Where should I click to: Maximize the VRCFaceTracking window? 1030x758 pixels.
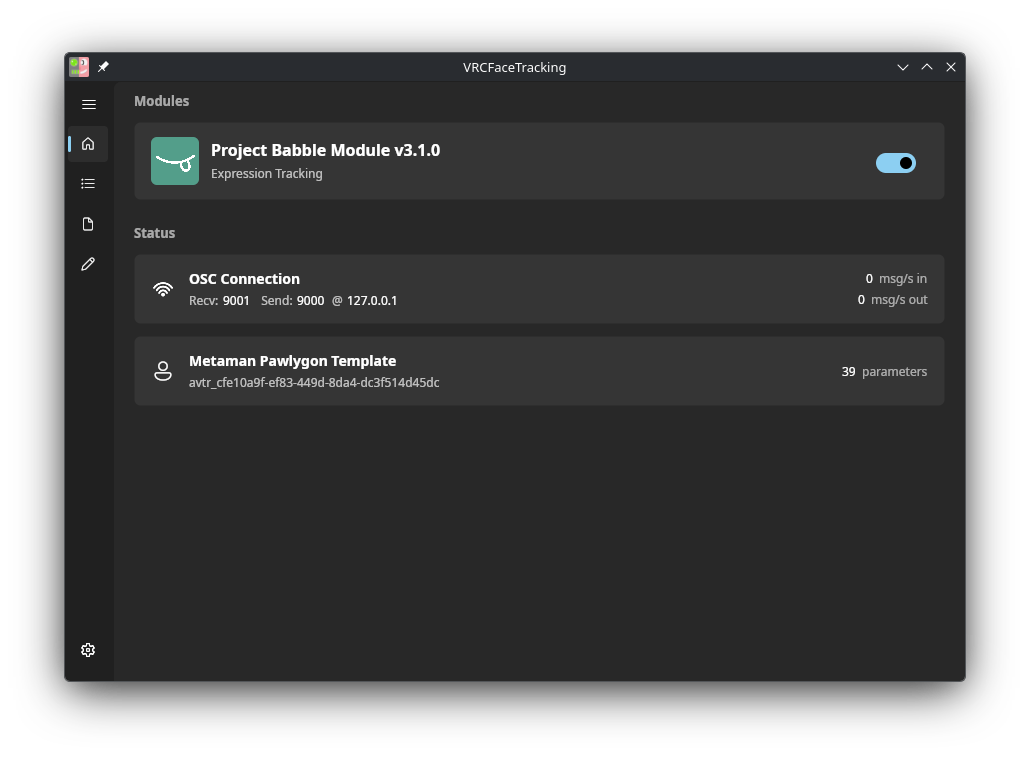[x=927, y=67]
